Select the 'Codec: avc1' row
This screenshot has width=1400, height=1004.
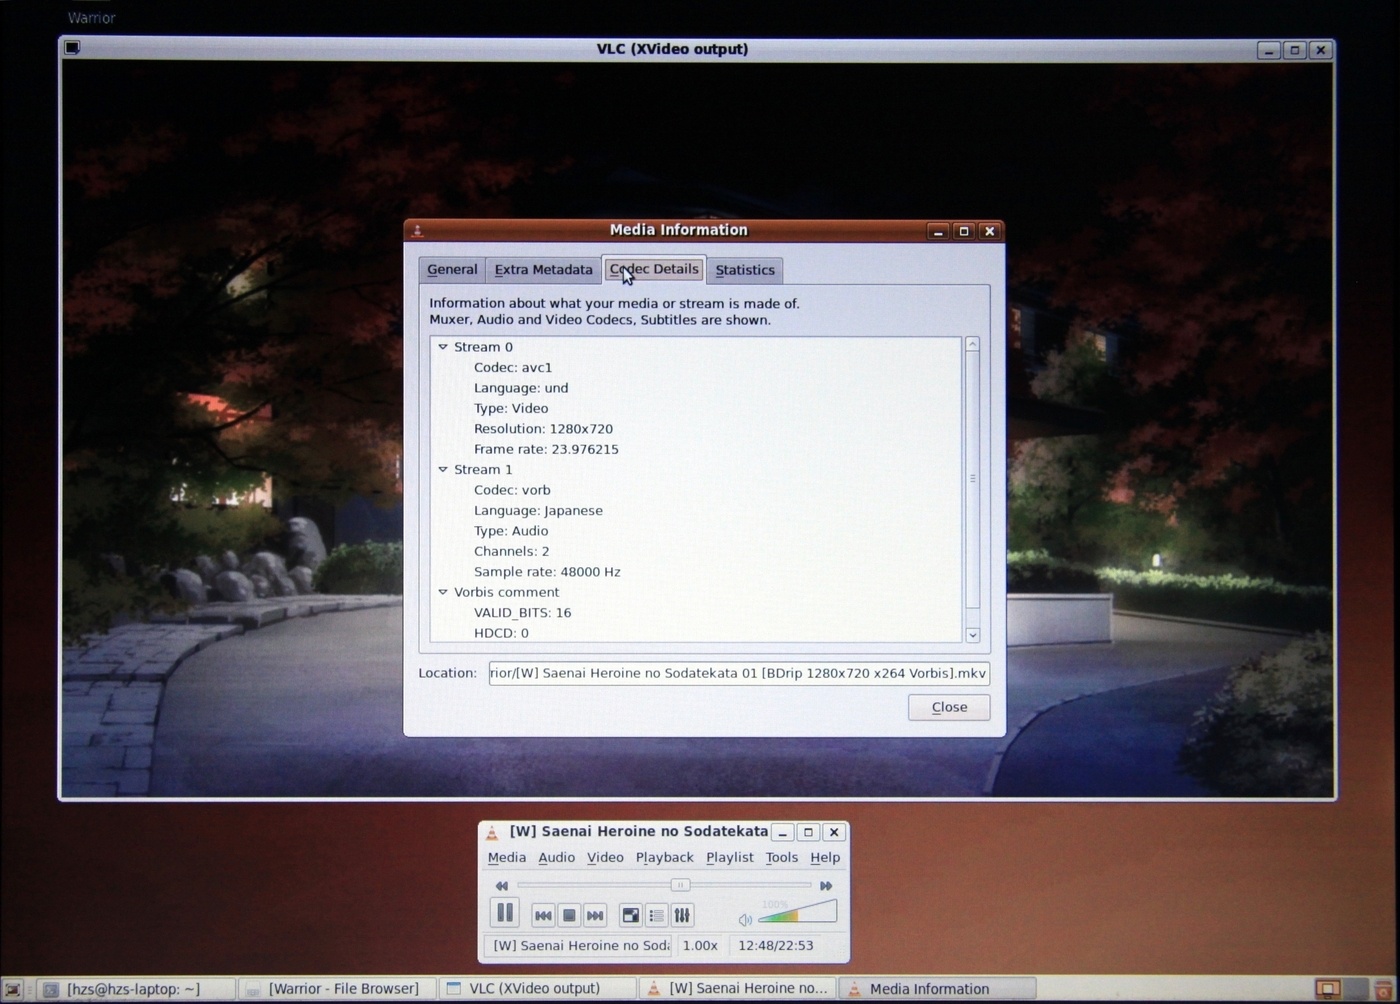(513, 367)
